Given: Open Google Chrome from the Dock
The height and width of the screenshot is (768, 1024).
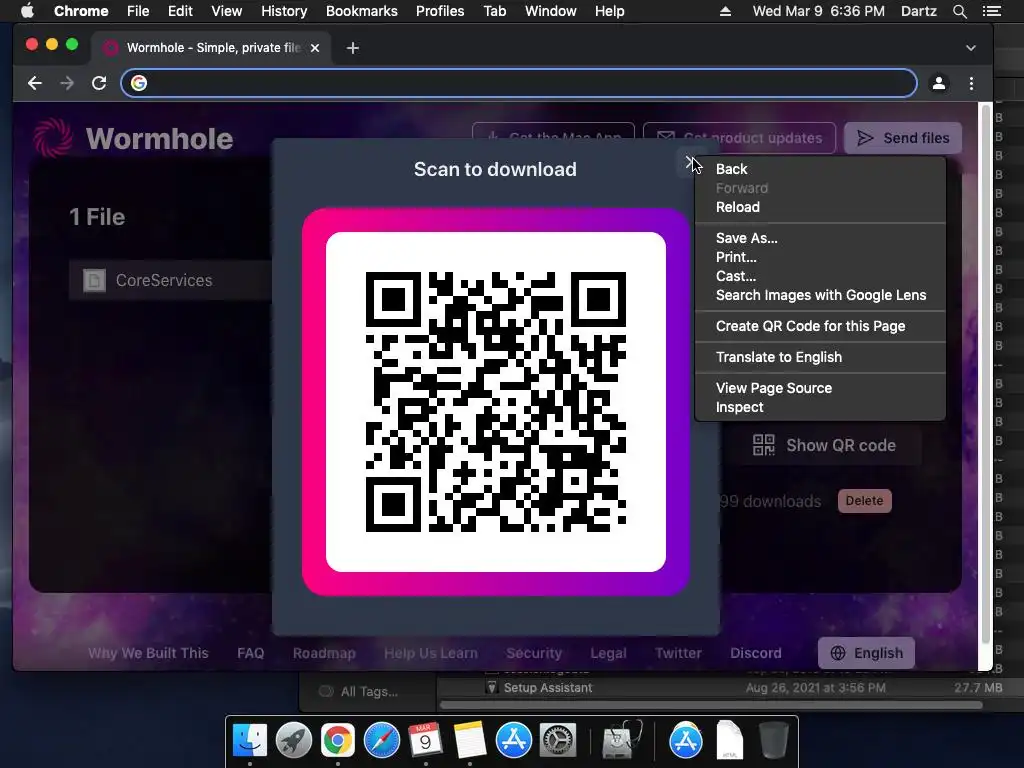Looking at the screenshot, I should coord(338,741).
